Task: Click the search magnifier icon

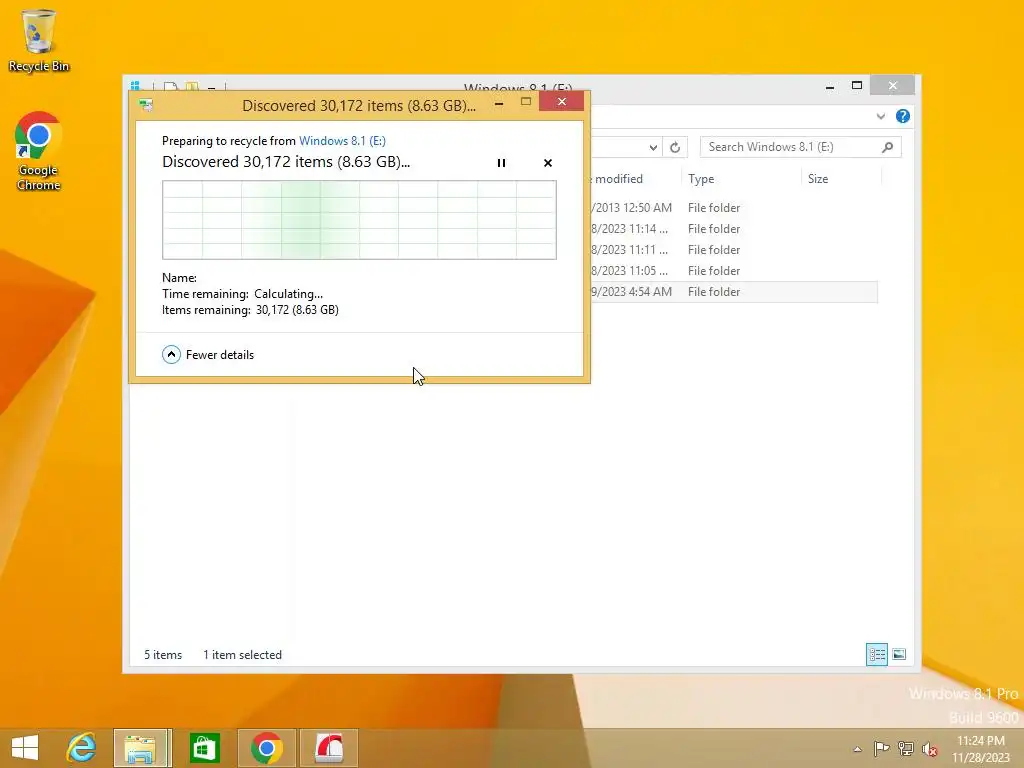Action: 888,147
